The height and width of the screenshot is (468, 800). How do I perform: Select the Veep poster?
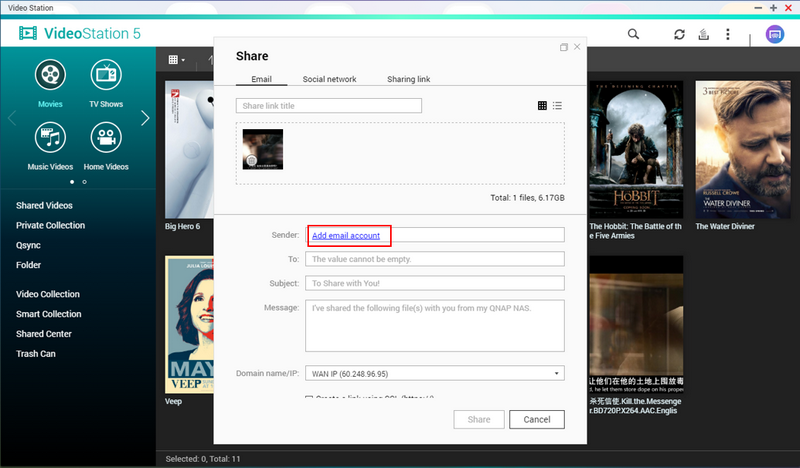pos(189,324)
